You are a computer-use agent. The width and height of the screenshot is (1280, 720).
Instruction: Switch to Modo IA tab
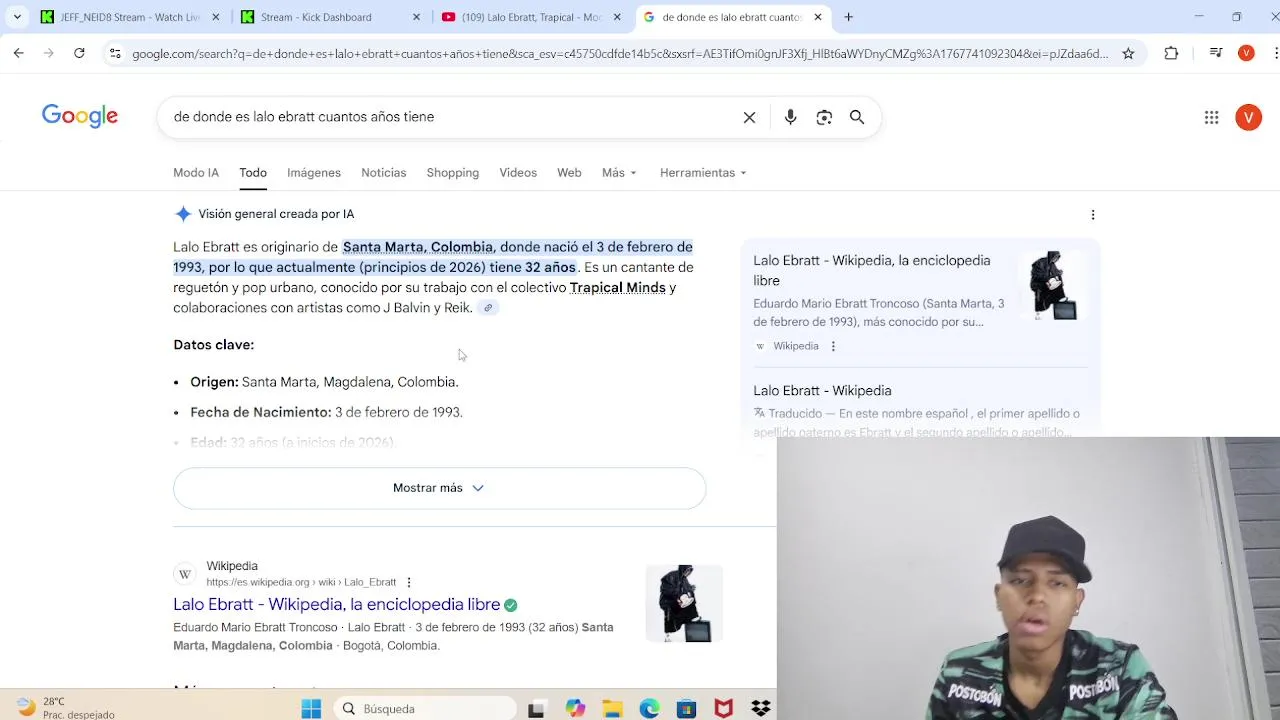click(x=196, y=173)
